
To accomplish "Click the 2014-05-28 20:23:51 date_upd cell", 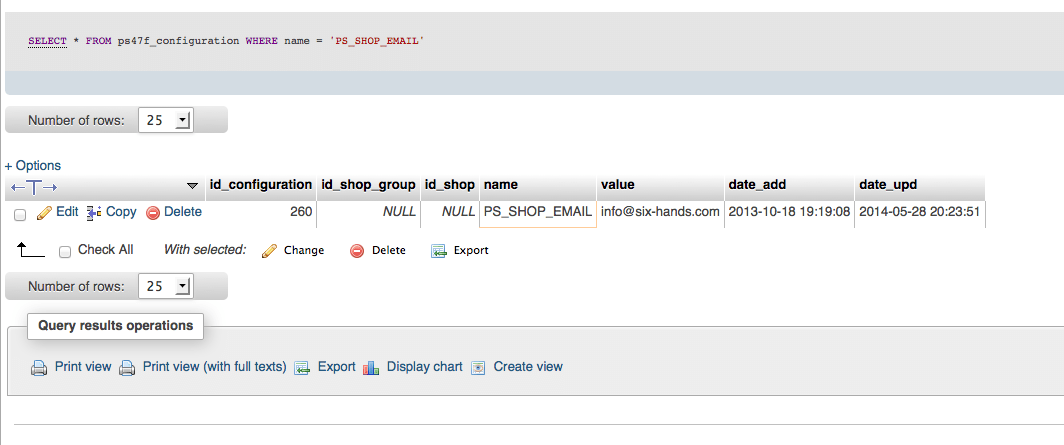I will pyautogui.click(x=919, y=212).
